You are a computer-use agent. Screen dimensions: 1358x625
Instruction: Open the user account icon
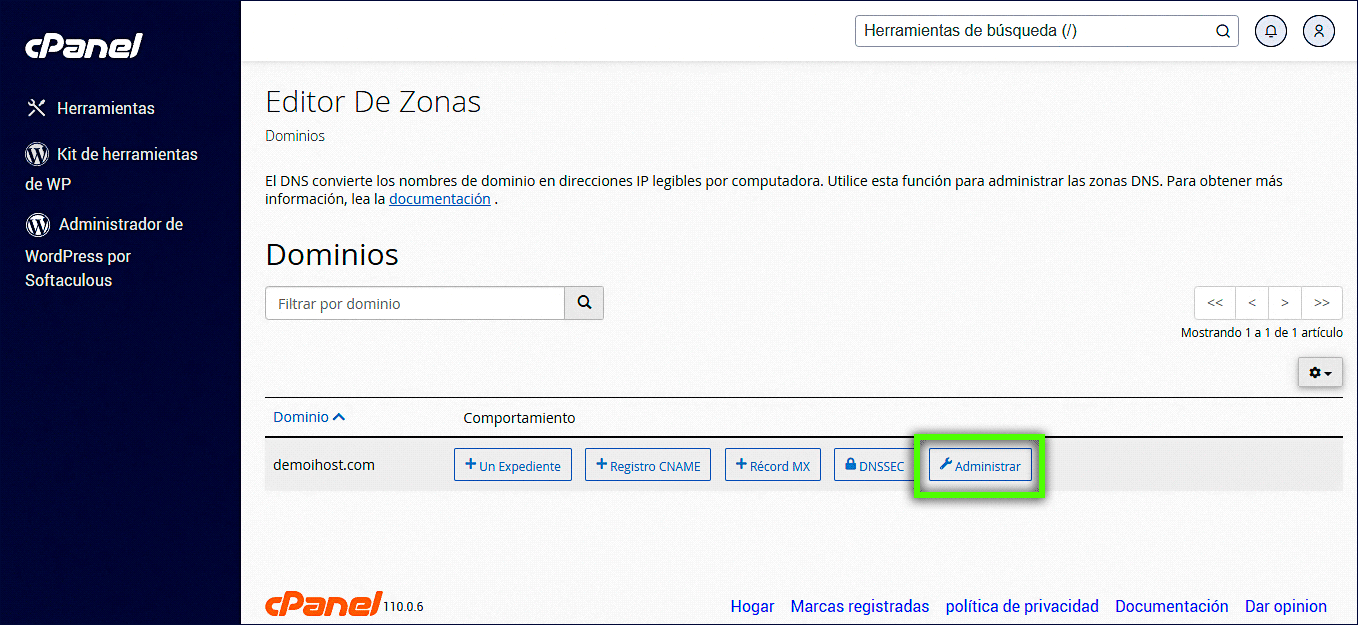(1319, 31)
